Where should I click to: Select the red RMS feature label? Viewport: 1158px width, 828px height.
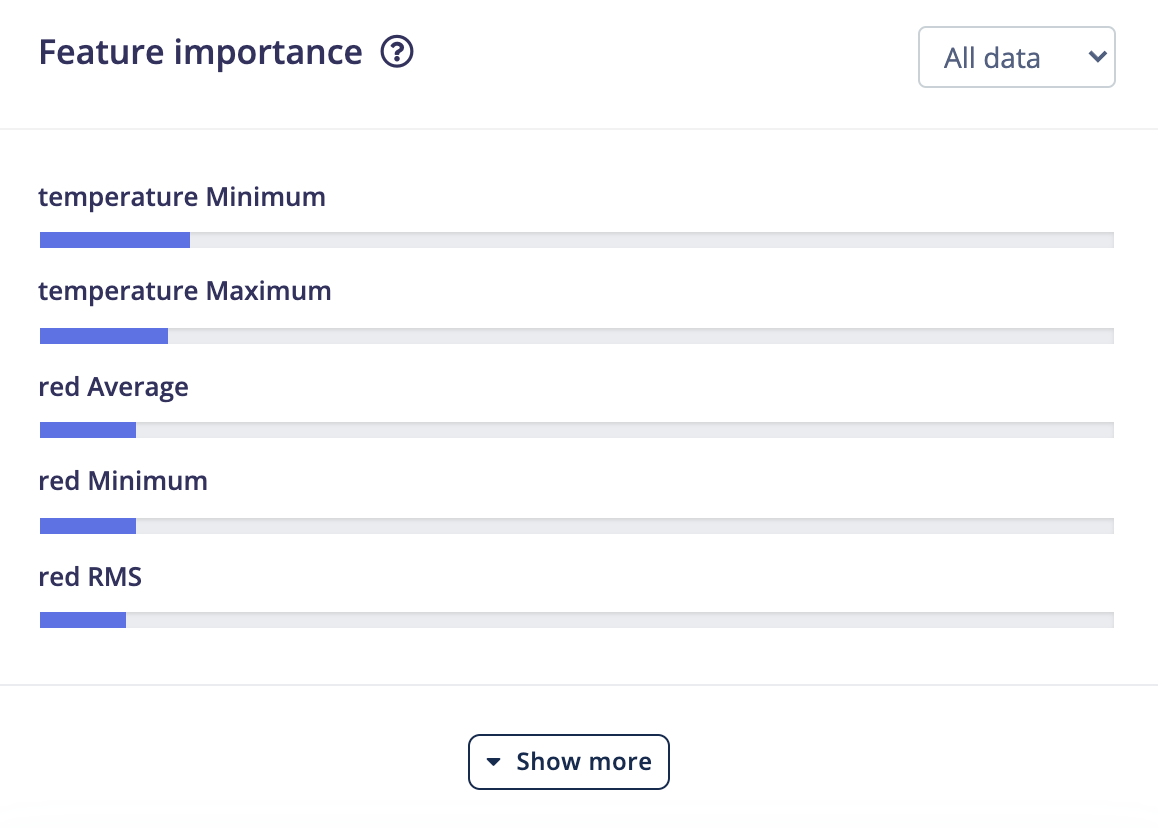tap(90, 577)
